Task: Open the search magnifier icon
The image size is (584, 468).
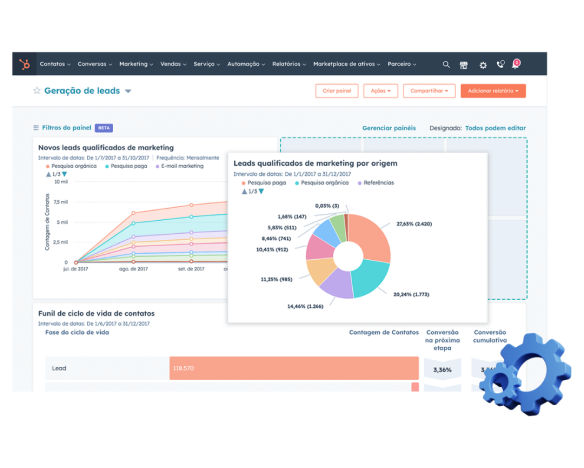Action: [x=446, y=65]
